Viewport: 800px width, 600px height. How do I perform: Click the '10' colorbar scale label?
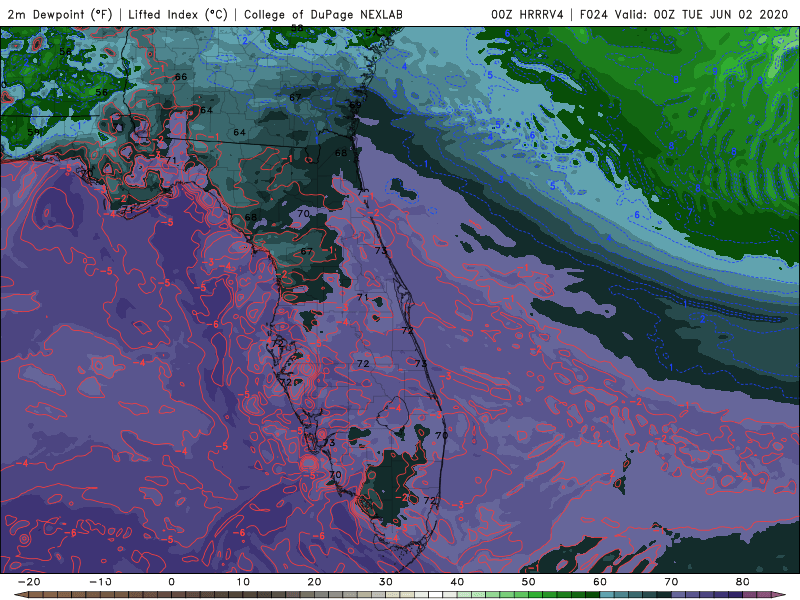coord(243,582)
